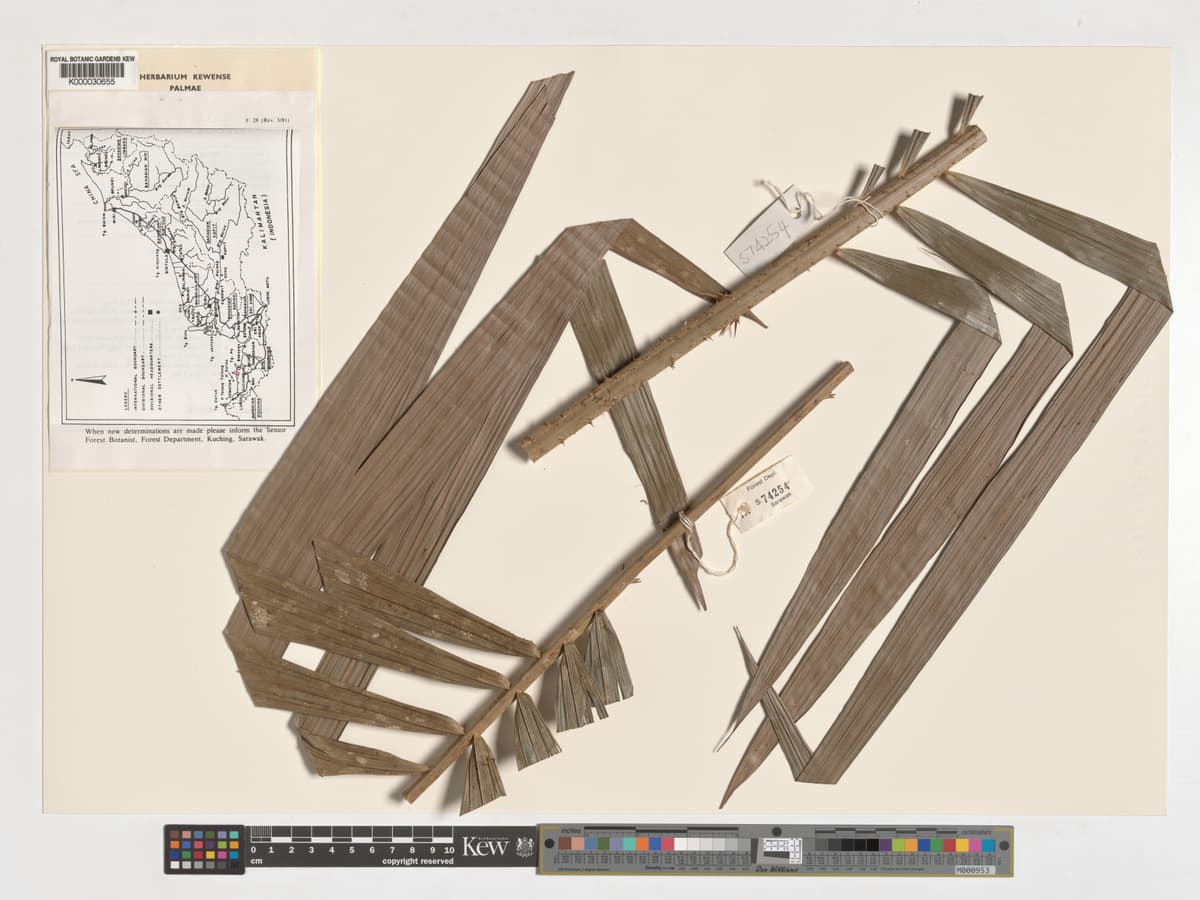The height and width of the screenshot is (900, 1200).
Task: Click the long colour calibration strip
Action: [x=775, y=849]
